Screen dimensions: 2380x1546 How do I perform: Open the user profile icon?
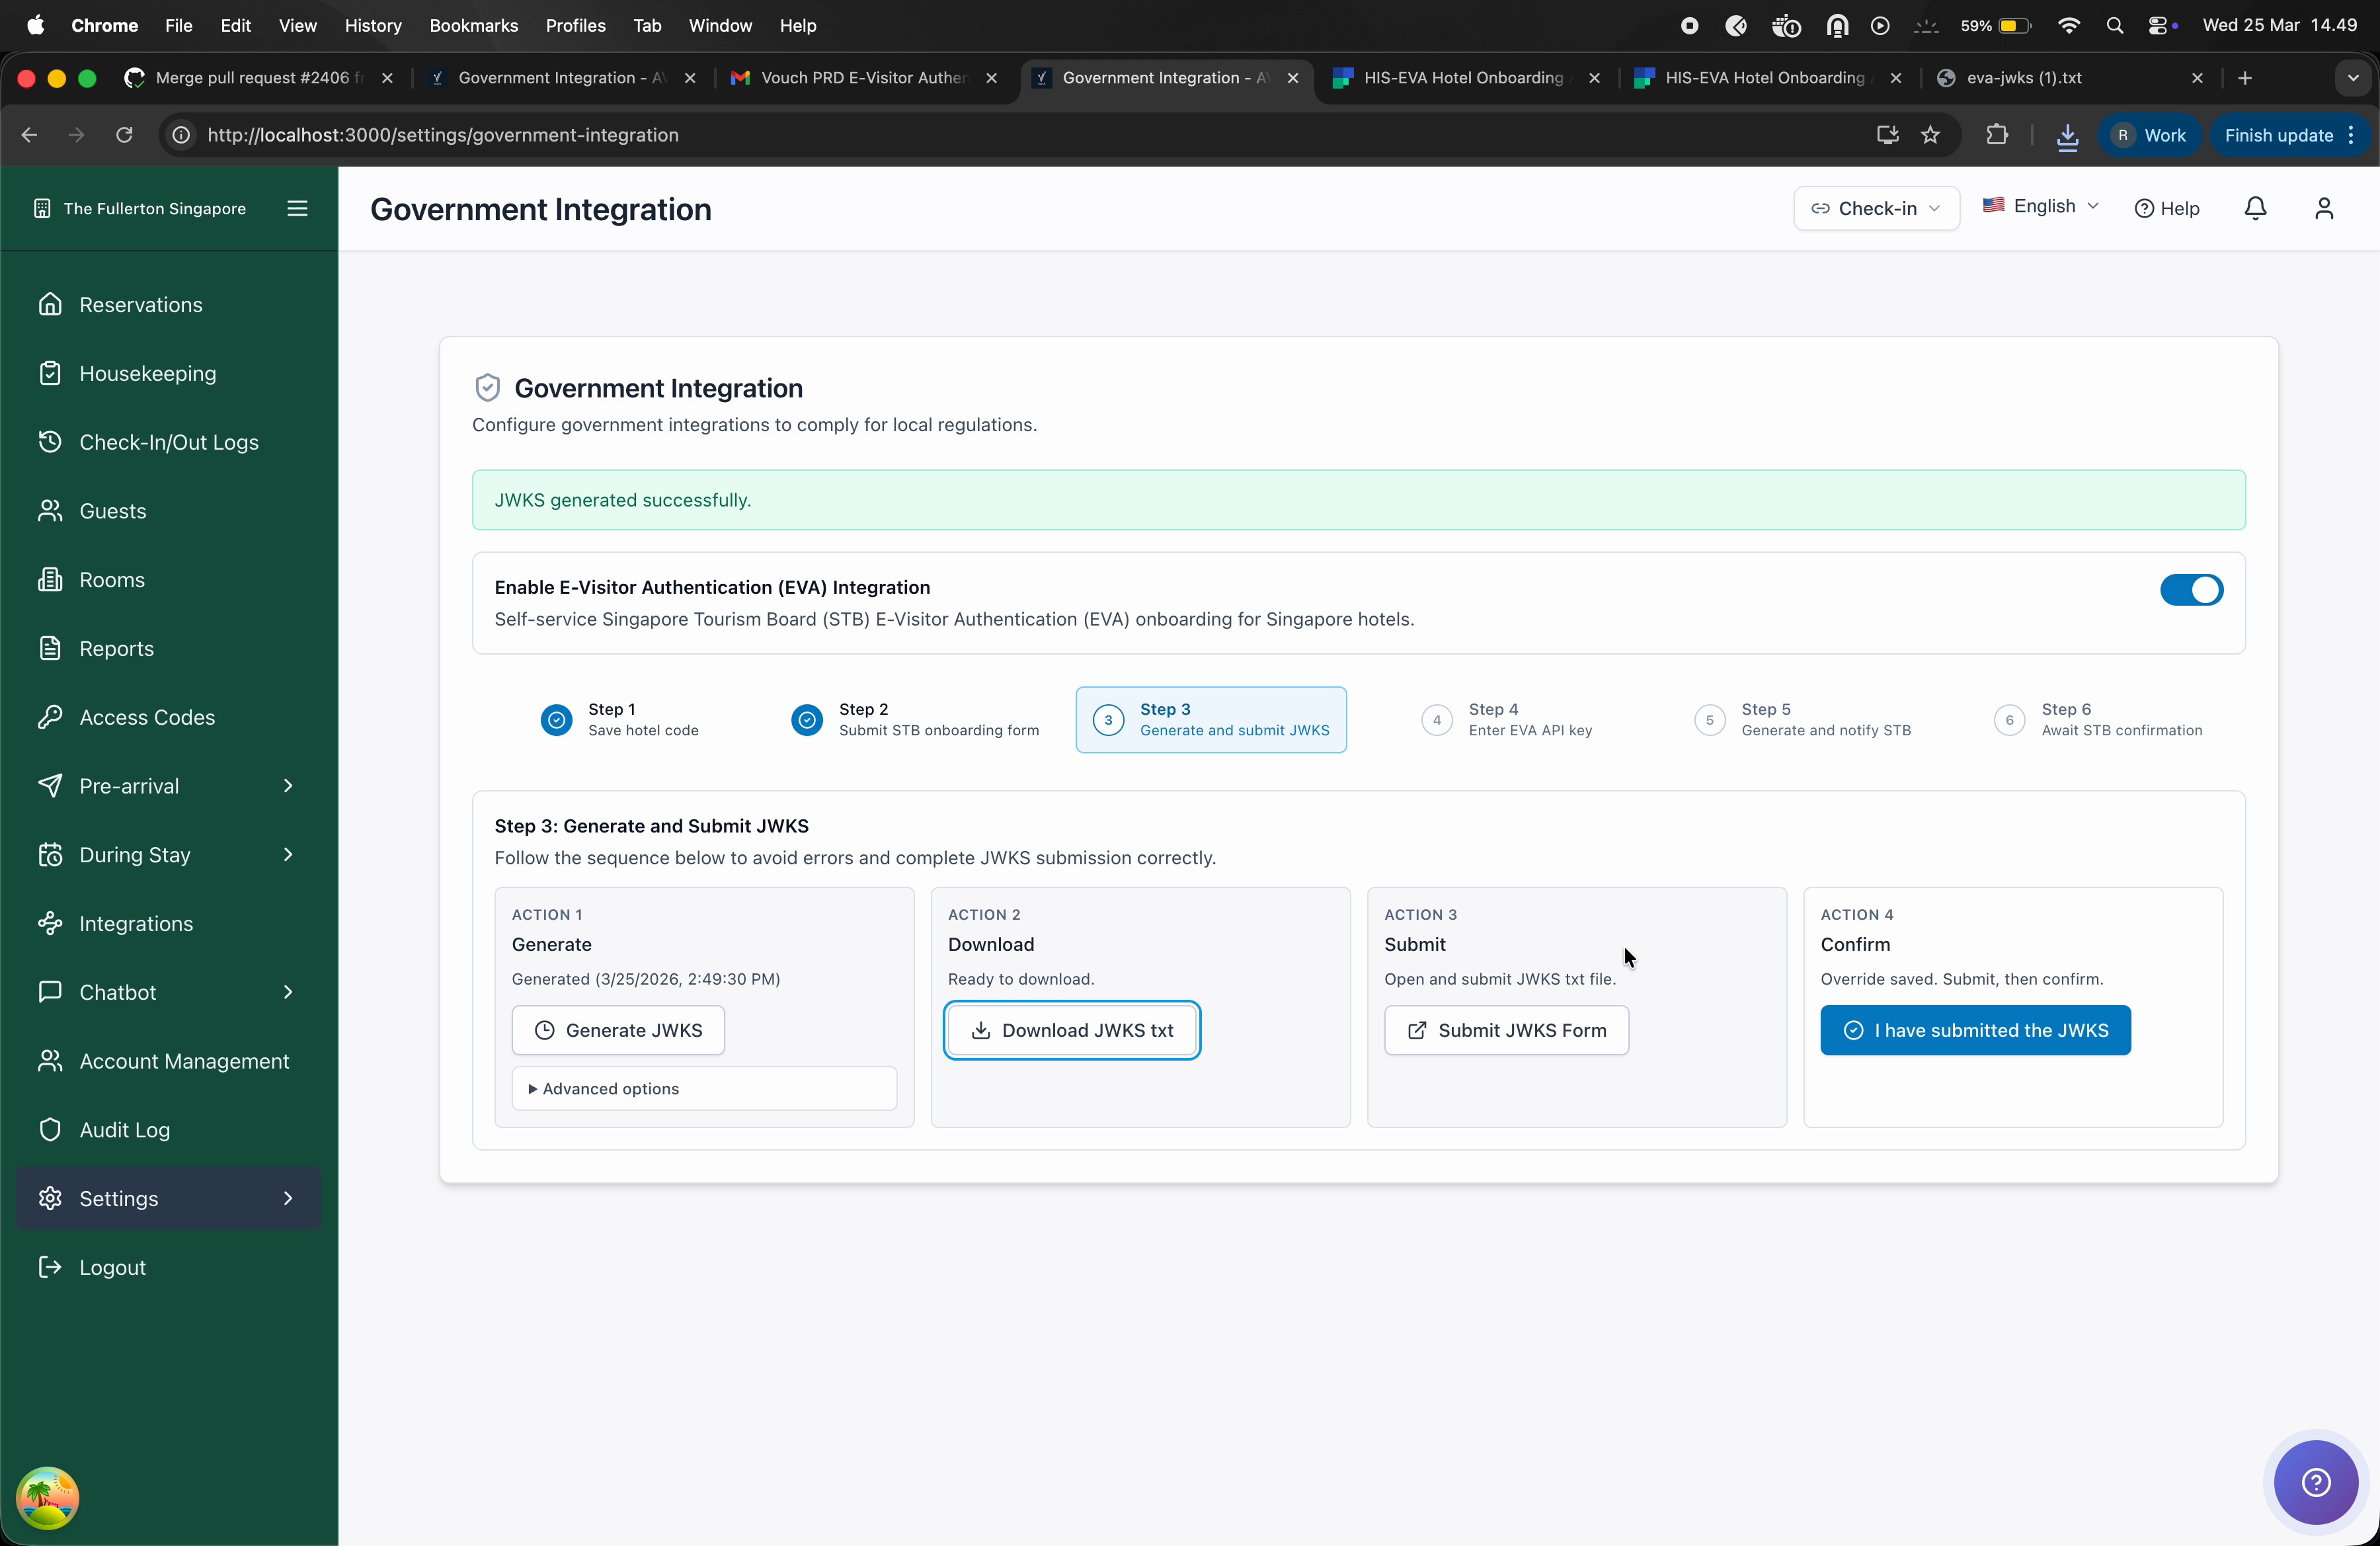click(2323, 208)
